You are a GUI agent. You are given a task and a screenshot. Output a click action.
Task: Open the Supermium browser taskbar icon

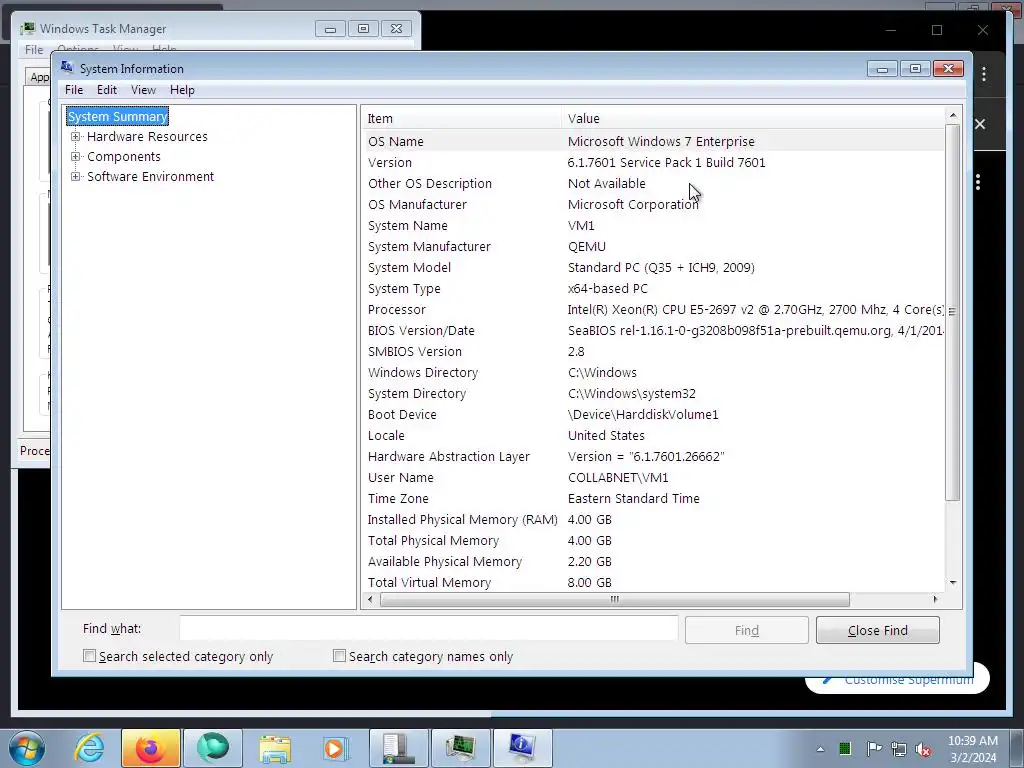coord(213,748)
